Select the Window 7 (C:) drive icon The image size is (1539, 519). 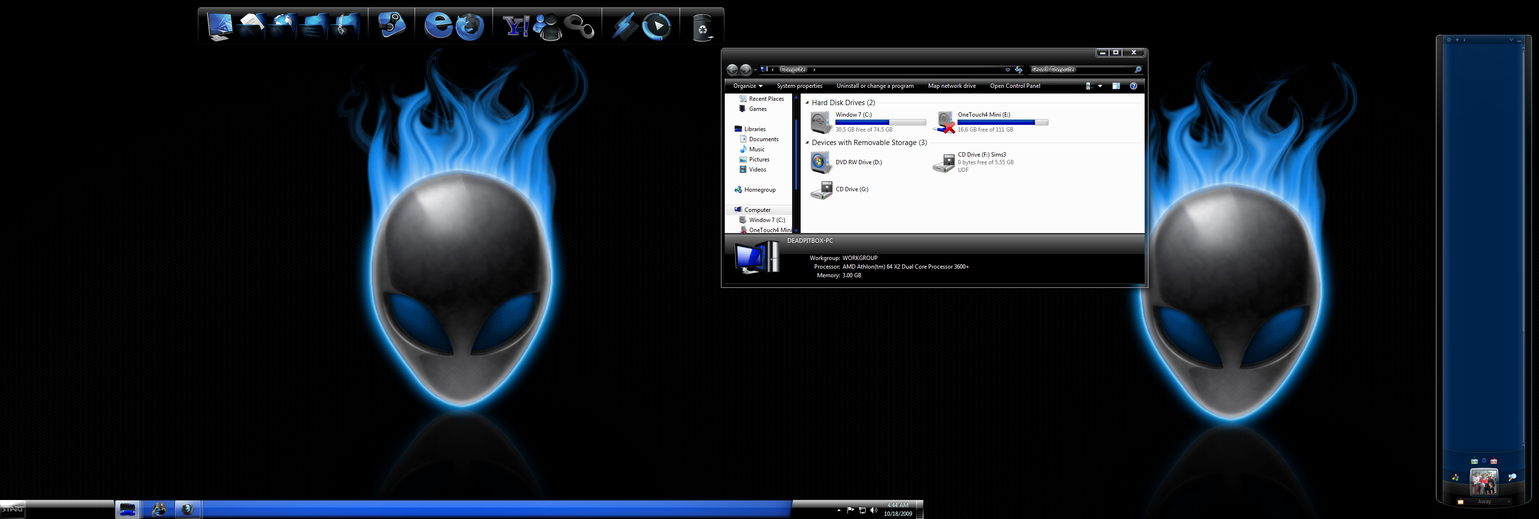pyautogui.click(x=820, y=122)
